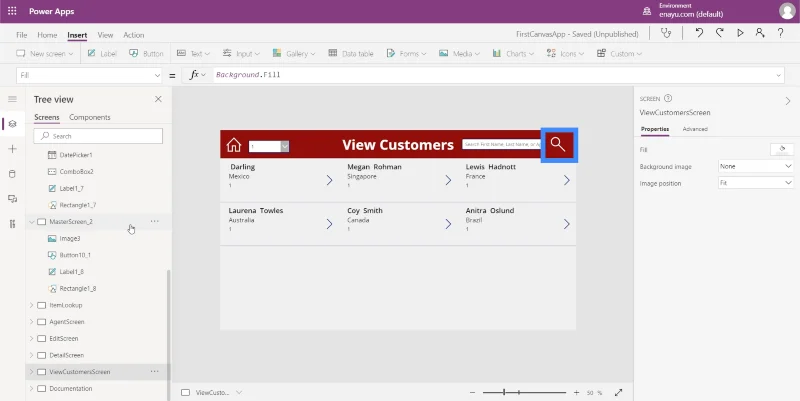Expand the AgentScreen node

32,322
